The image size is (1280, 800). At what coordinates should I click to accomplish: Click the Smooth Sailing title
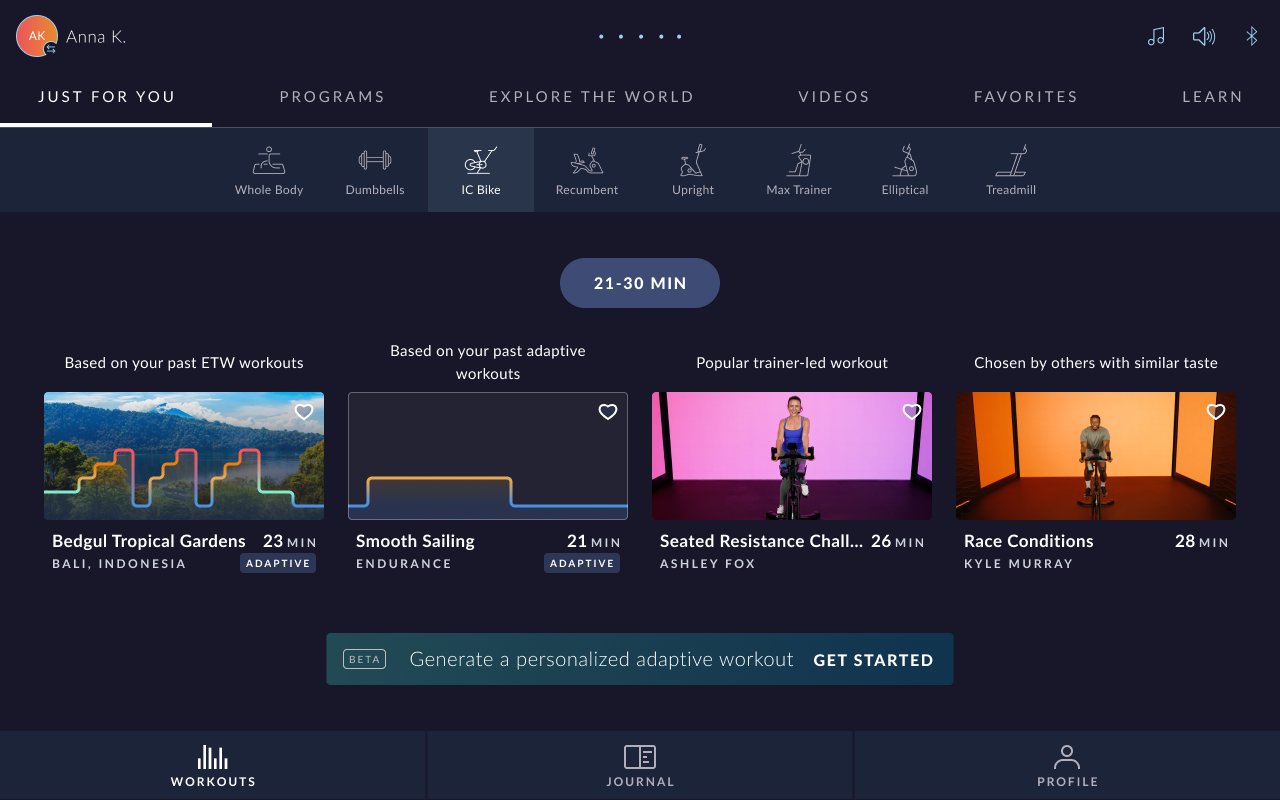(x=415, y=541)
